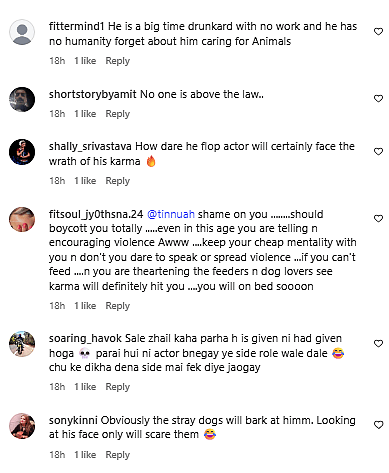
Task: Reply to the 'No one is above the law' comment
Action: [117, 114]
